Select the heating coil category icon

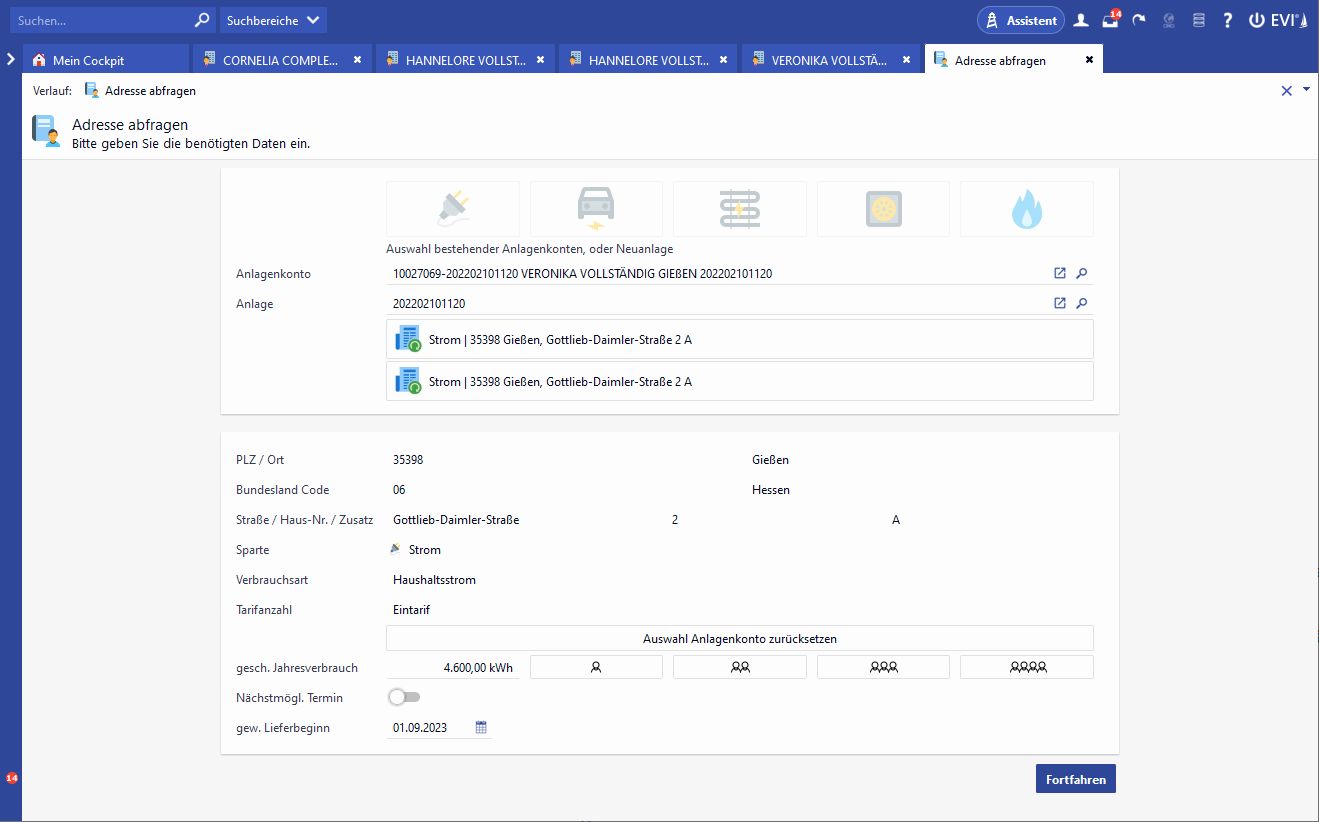click(739, 208)
